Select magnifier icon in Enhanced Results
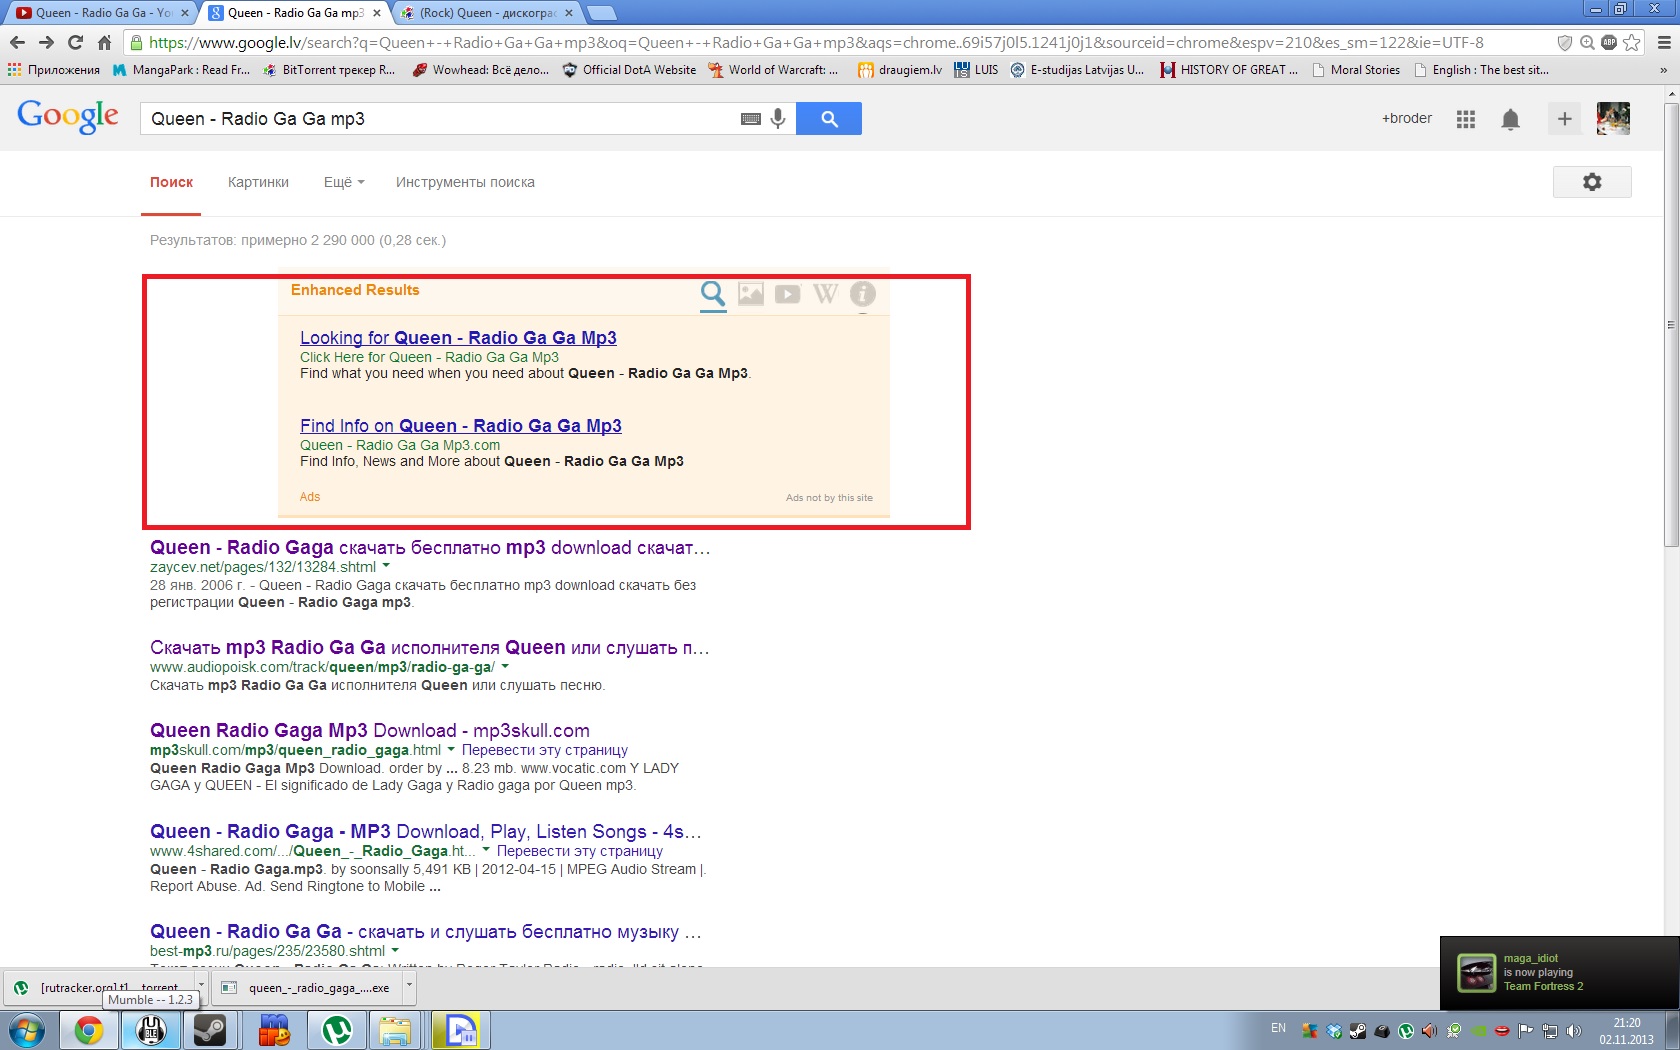1680x1050 pixels. tap(713, 294)
